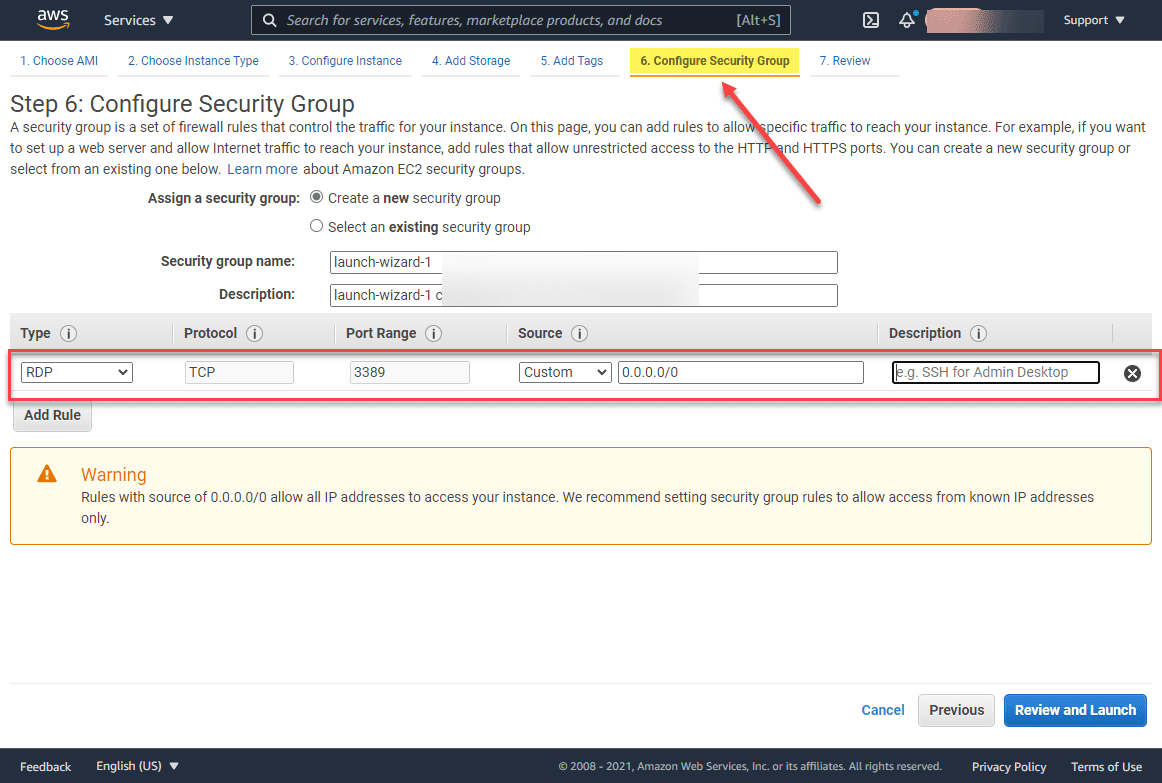Viewport: 1162px width, 783px height.
Task: Click the search magnifier icon
Action: 270,20
